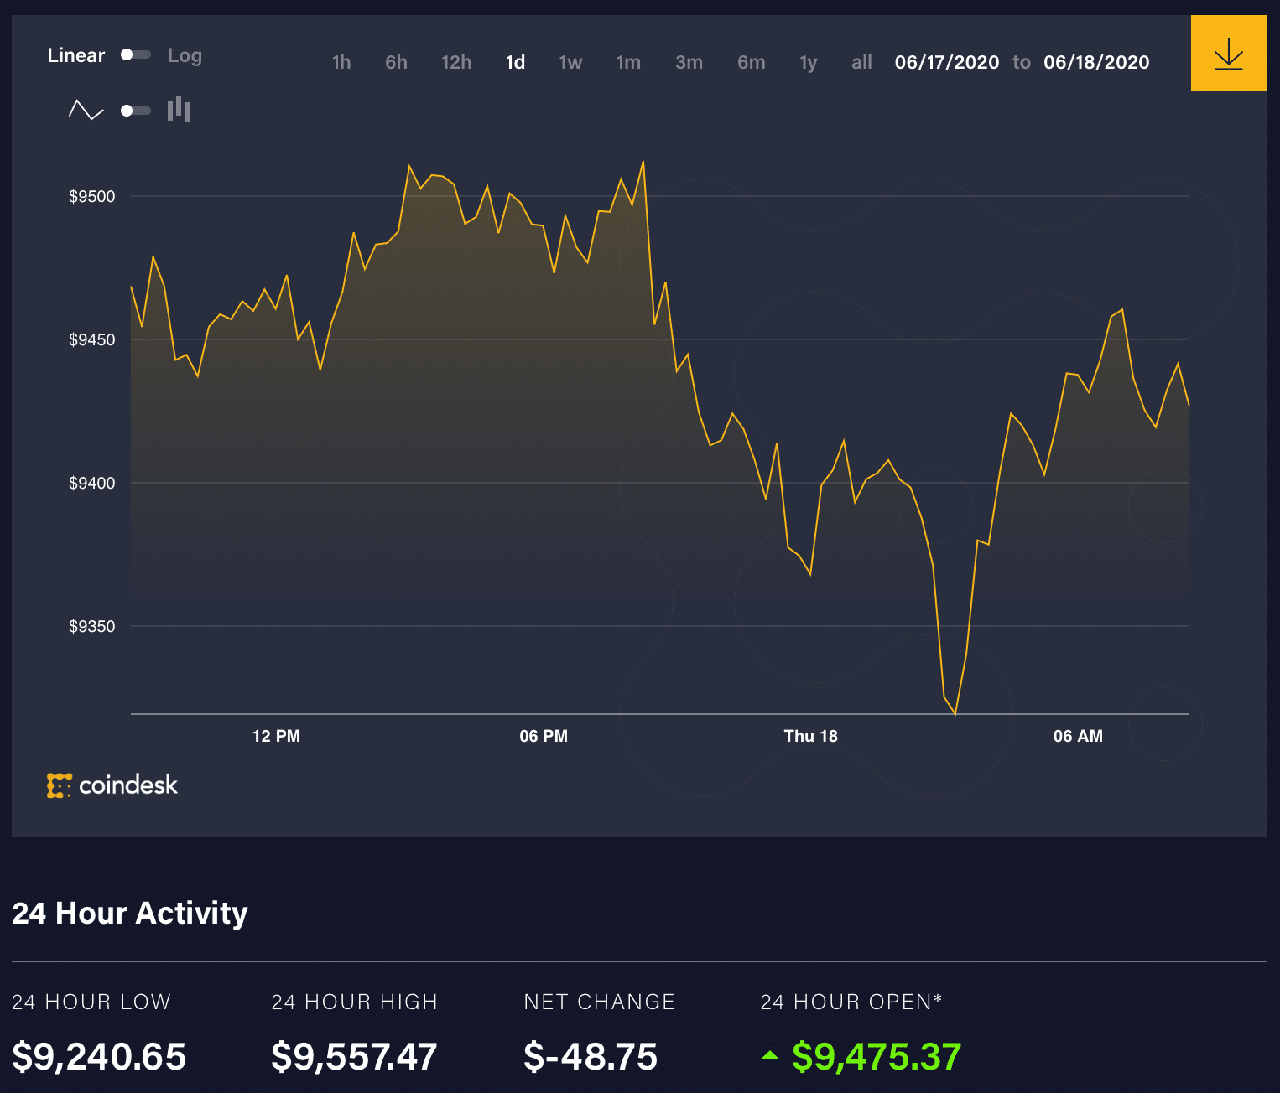This screenshot has width=1280, height=1093.
Task: Click the 06 AM time axis label
Action: point(1078,736)
